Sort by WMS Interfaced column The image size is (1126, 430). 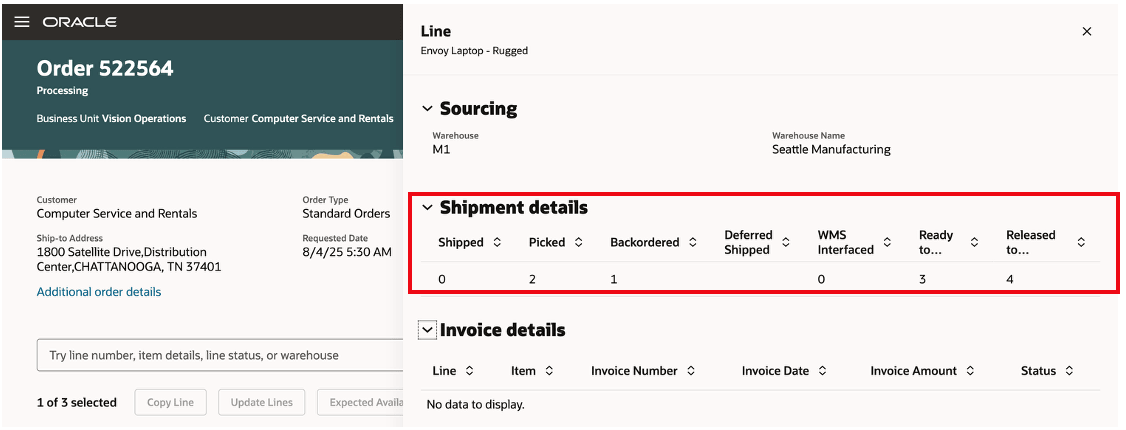point(887,243)
